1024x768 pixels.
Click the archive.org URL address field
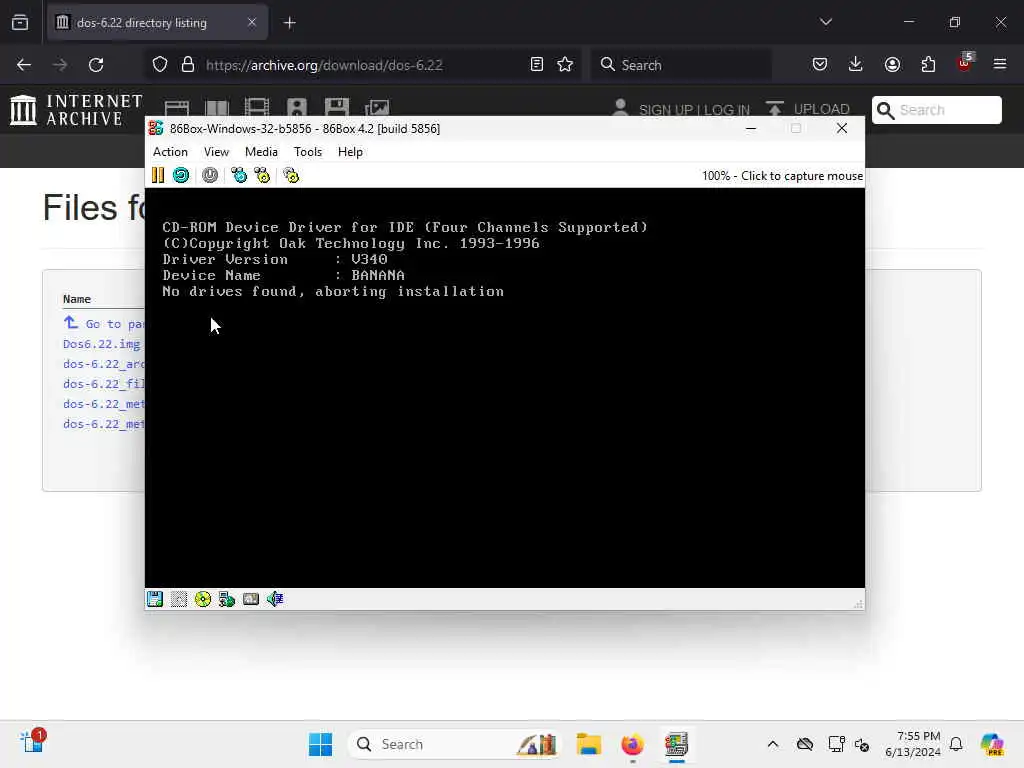click(x=325, y=65)
